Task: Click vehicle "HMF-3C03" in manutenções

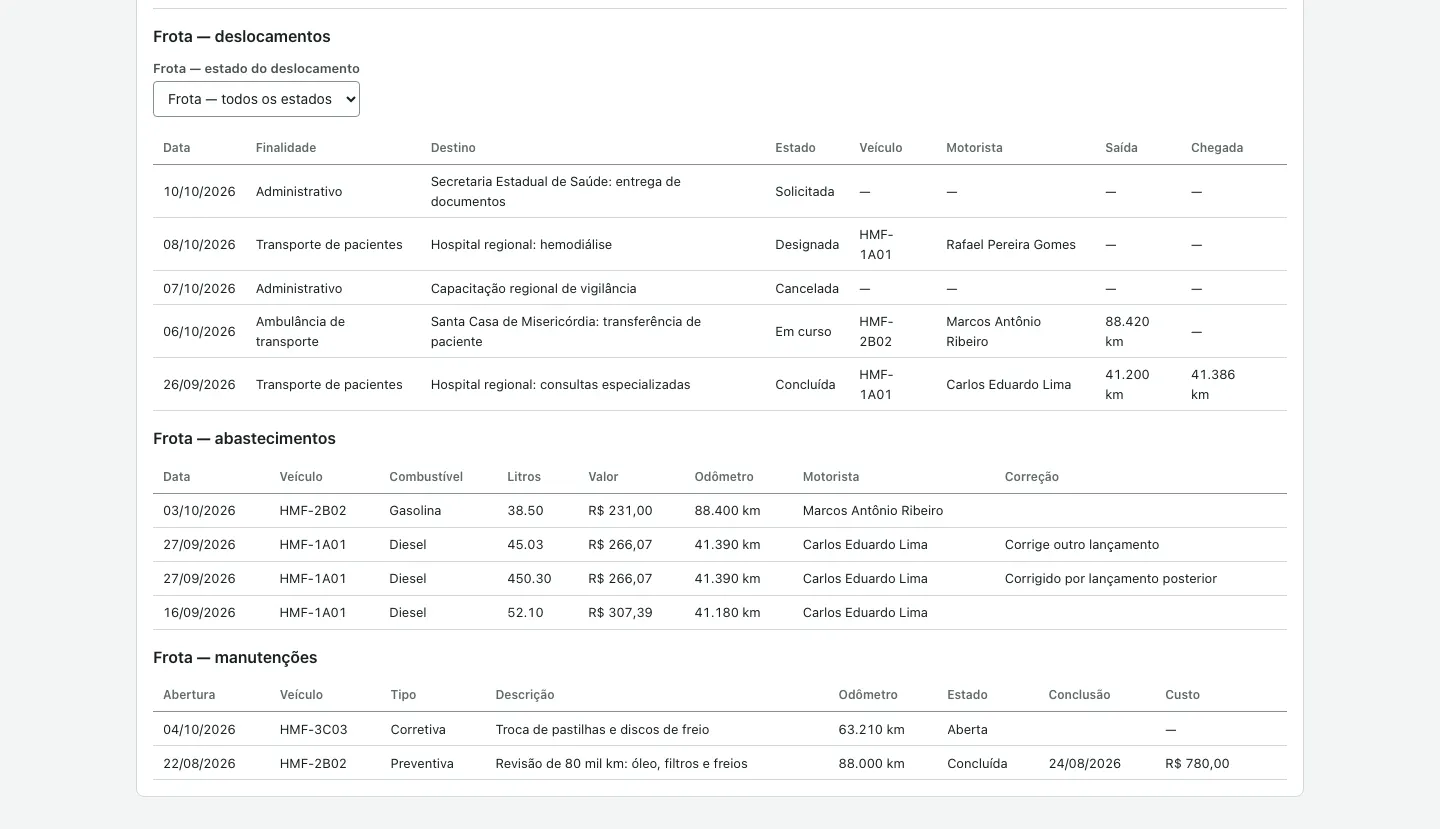Action: click(x=313, y=730)
